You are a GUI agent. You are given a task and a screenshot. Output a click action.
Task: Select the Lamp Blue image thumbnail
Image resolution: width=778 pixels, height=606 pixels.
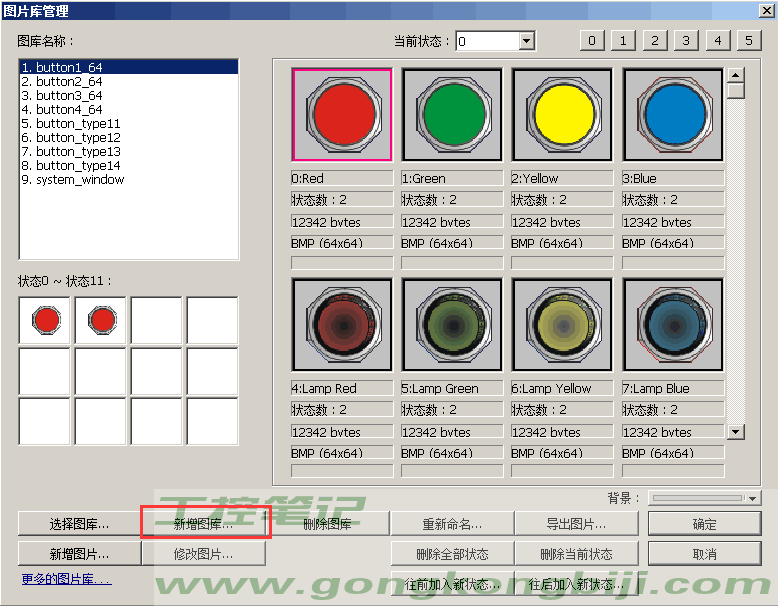click(673, 325)
